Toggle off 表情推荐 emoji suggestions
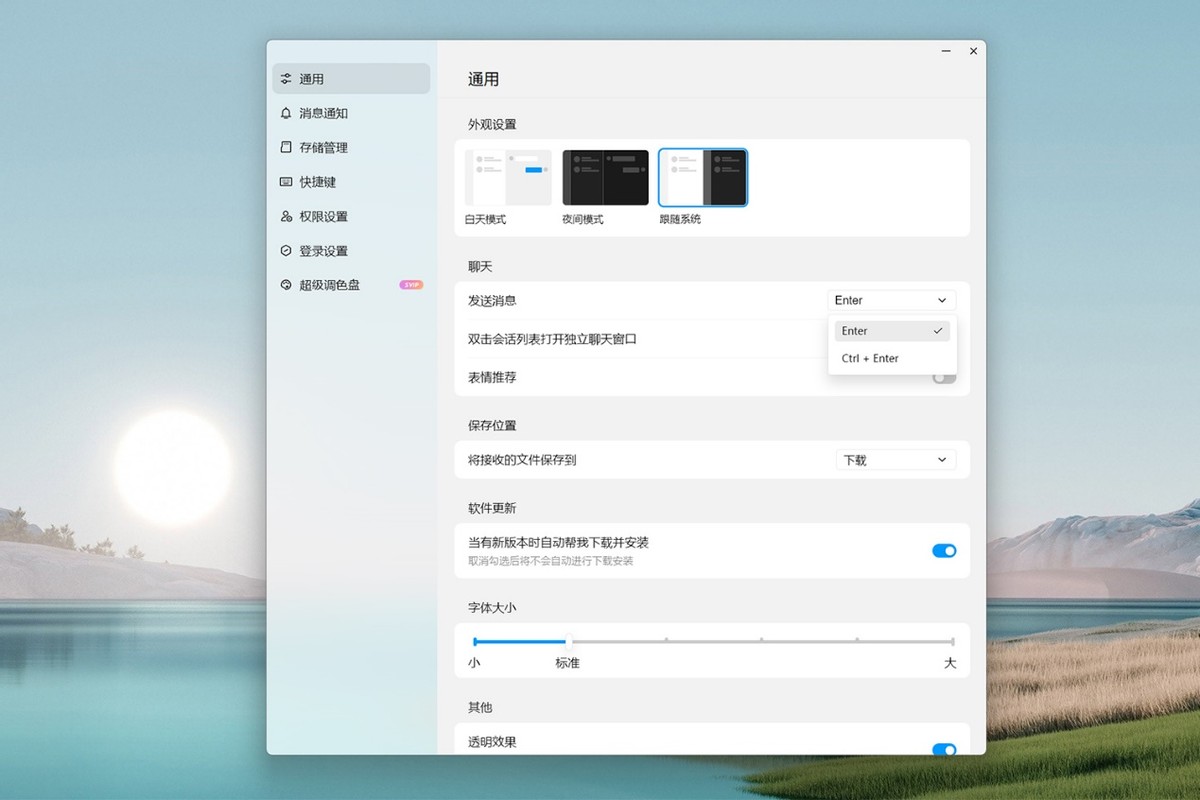The image size is (1200, 800). pyautogui.click(x=943, y=377)
